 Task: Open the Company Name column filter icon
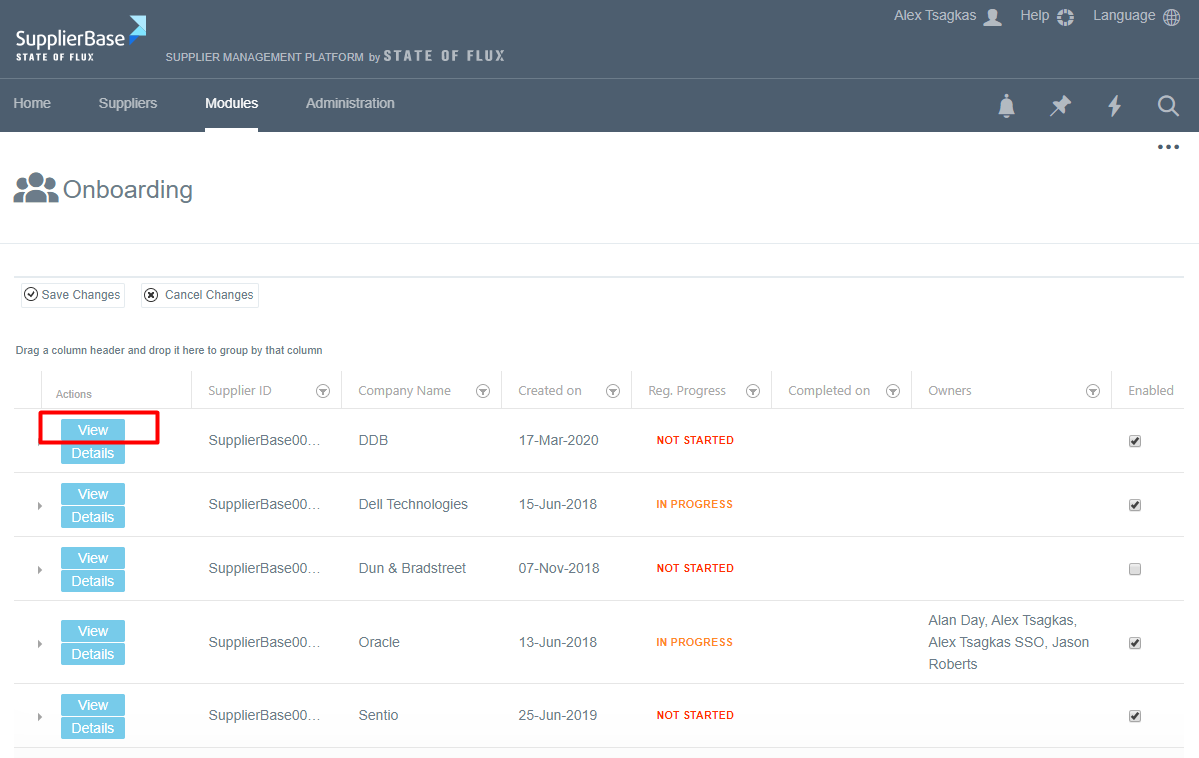(x=483, y=391)
